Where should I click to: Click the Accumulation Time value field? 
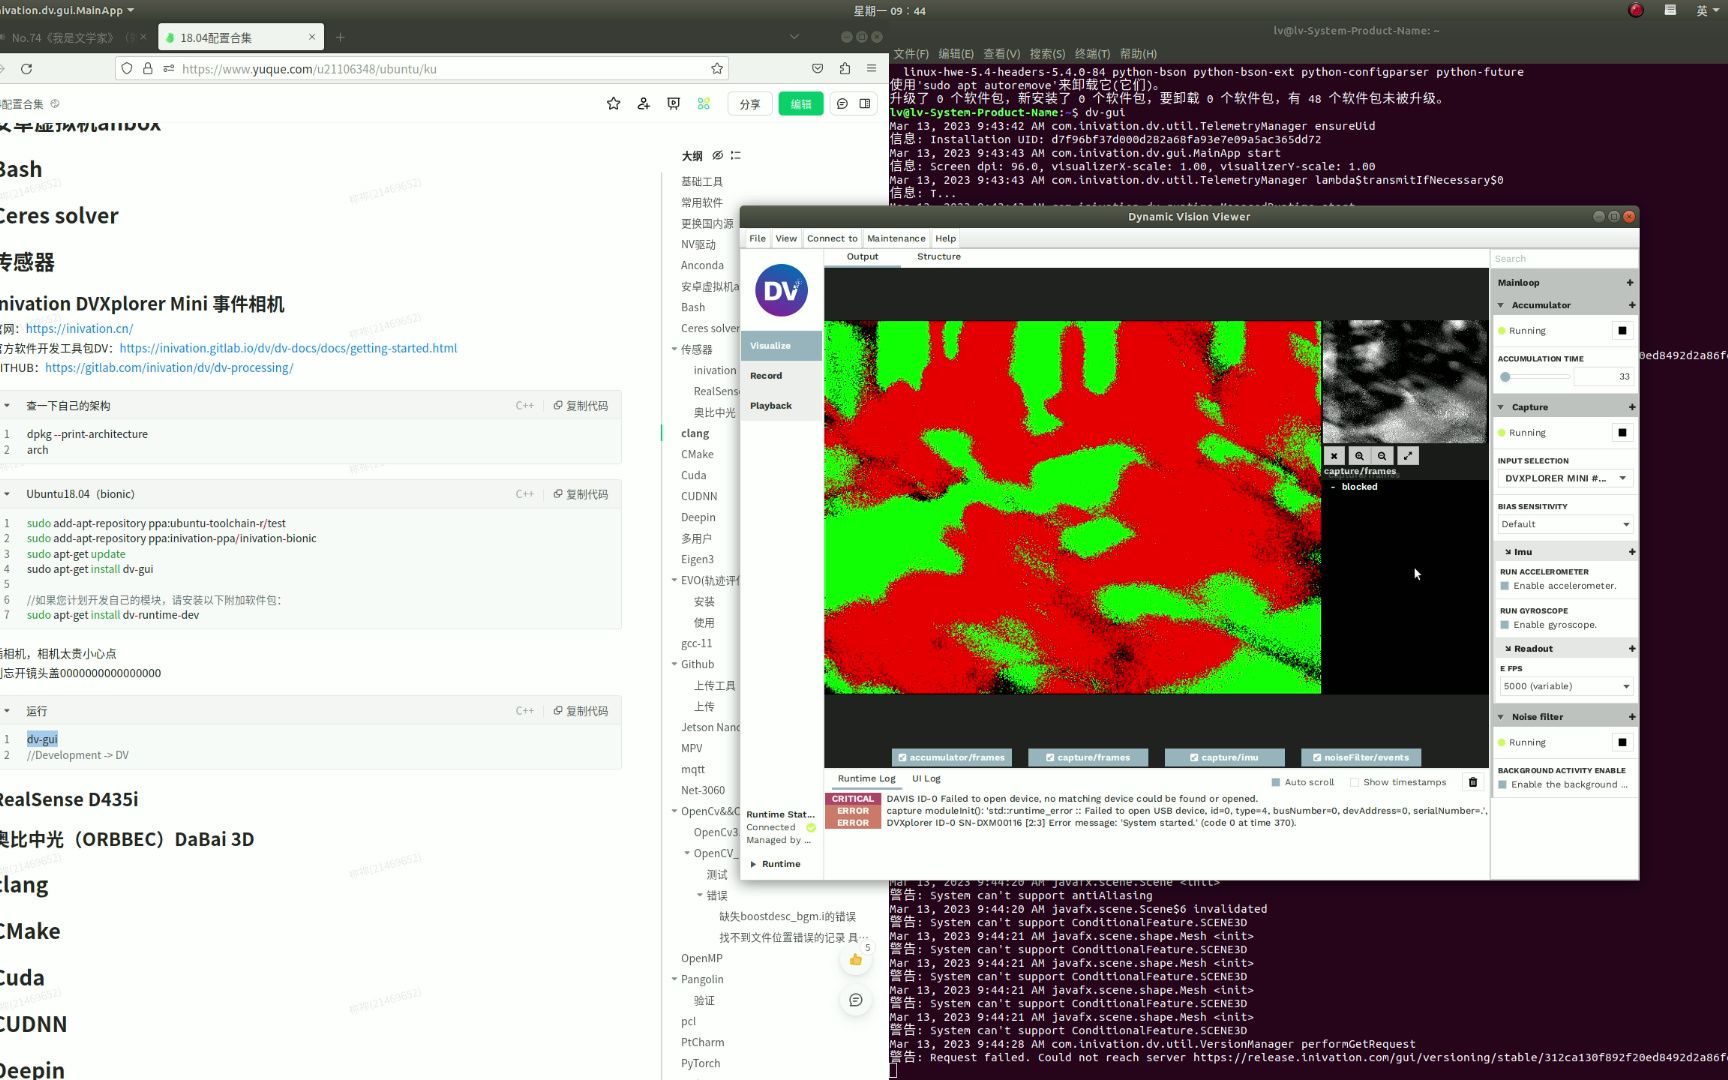[1603, 377]
